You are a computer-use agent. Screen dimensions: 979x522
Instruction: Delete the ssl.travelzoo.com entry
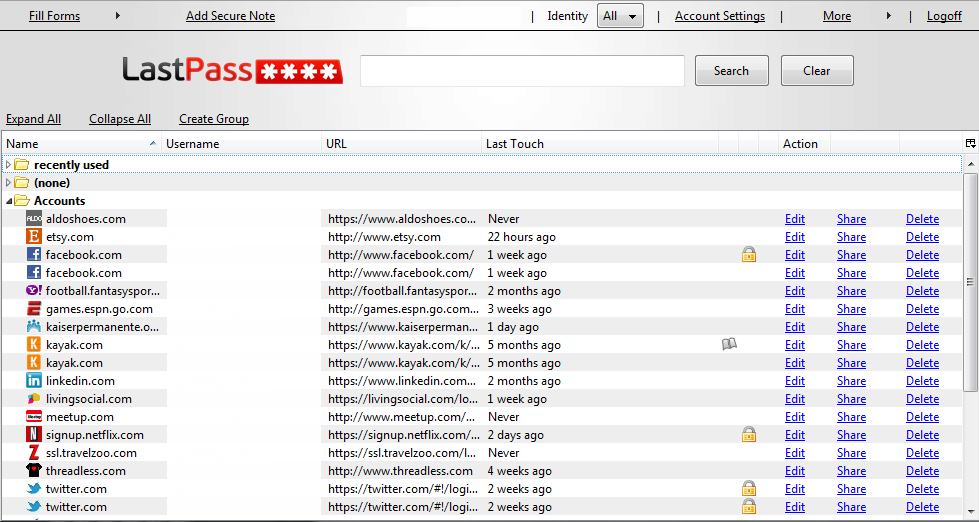[x=923, y=453]
